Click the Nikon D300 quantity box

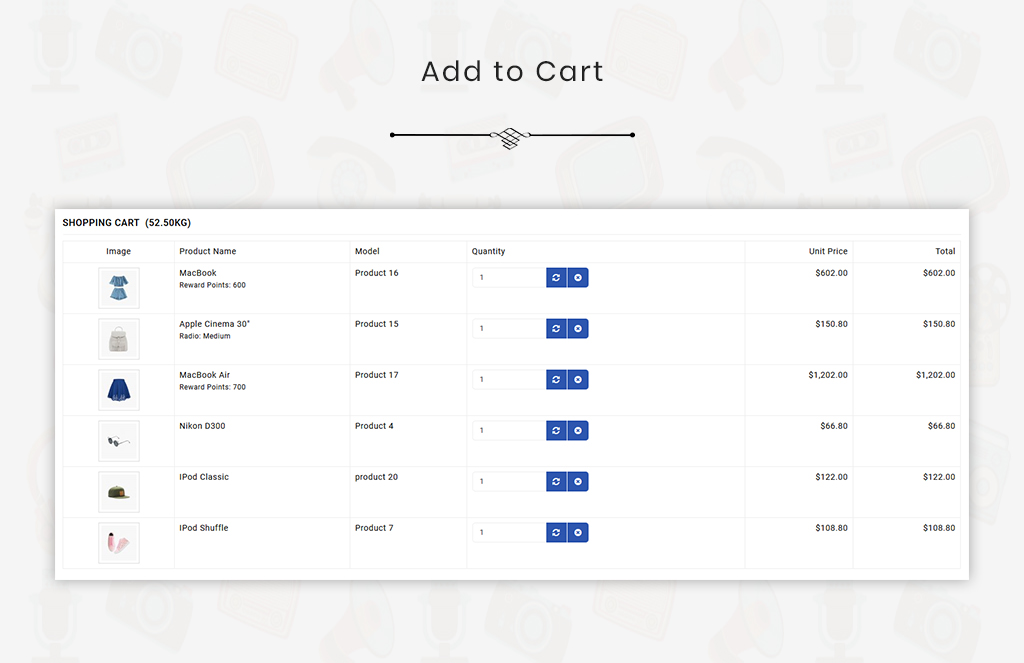click(x=509, y=430)
